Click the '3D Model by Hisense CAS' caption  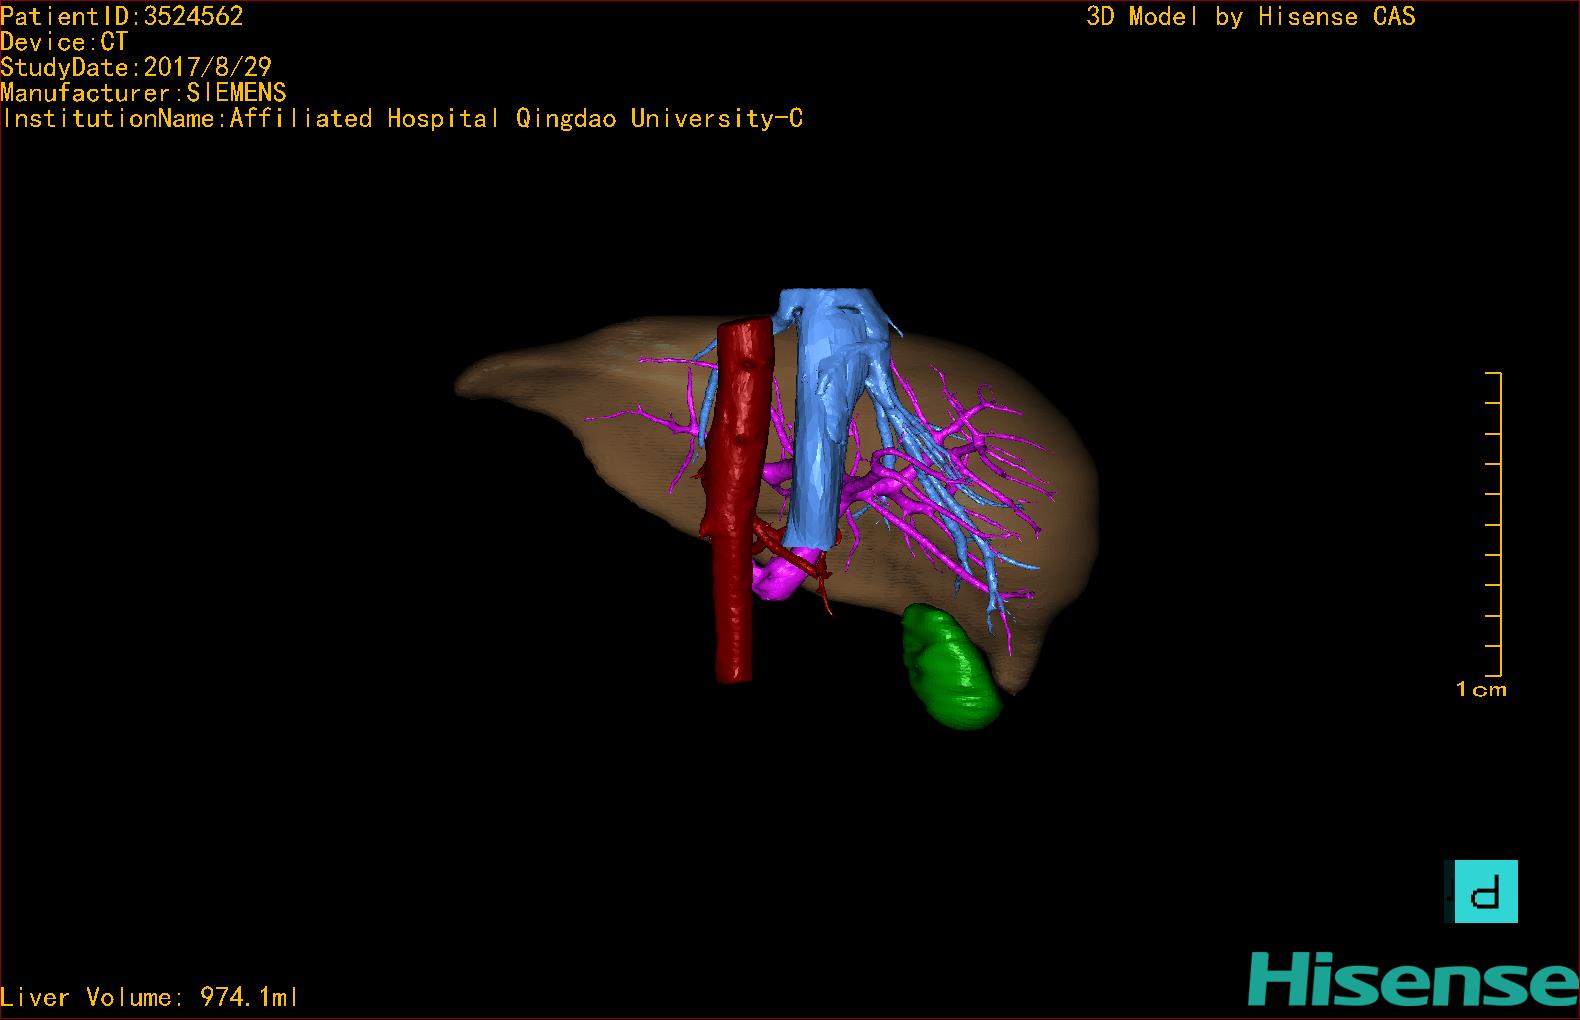pyautogui.click(x=1251, y=16)
